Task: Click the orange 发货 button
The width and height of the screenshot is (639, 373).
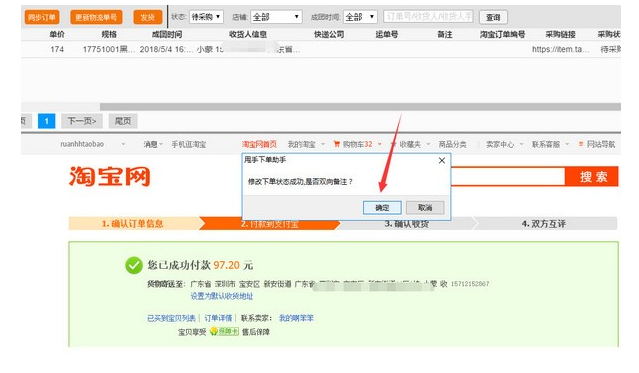Action: point(148,17)
